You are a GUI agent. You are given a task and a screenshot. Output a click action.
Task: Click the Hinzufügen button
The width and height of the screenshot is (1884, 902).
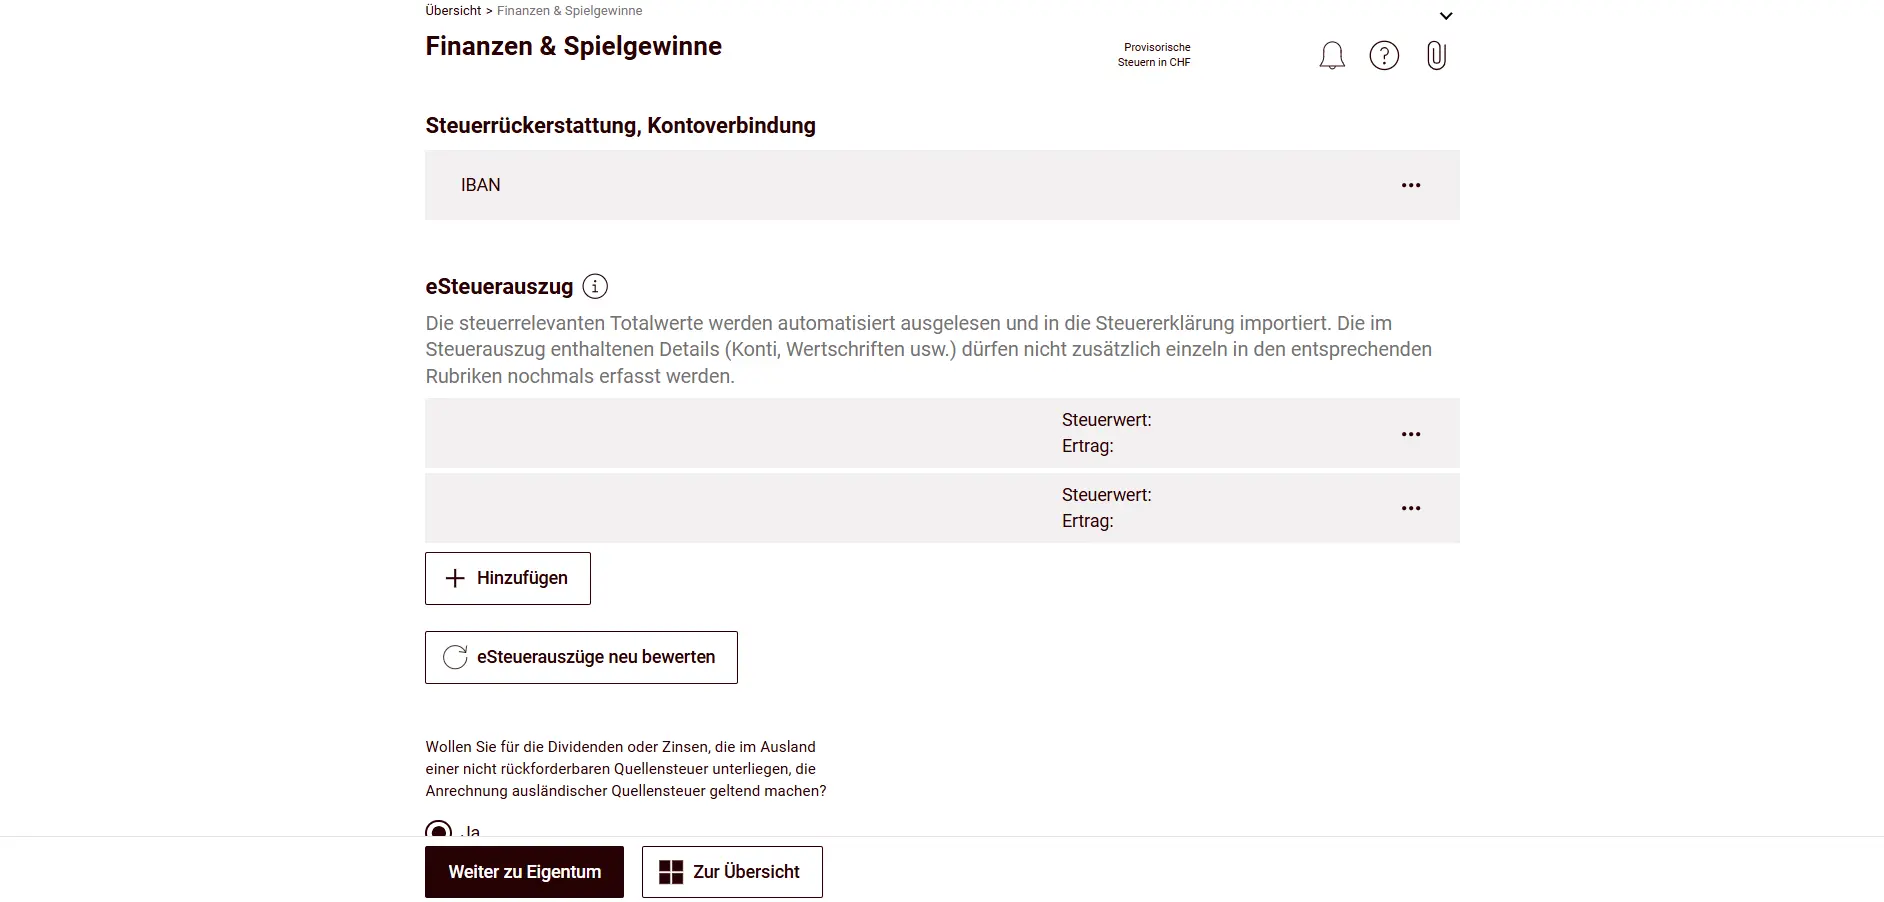point(507,578)
